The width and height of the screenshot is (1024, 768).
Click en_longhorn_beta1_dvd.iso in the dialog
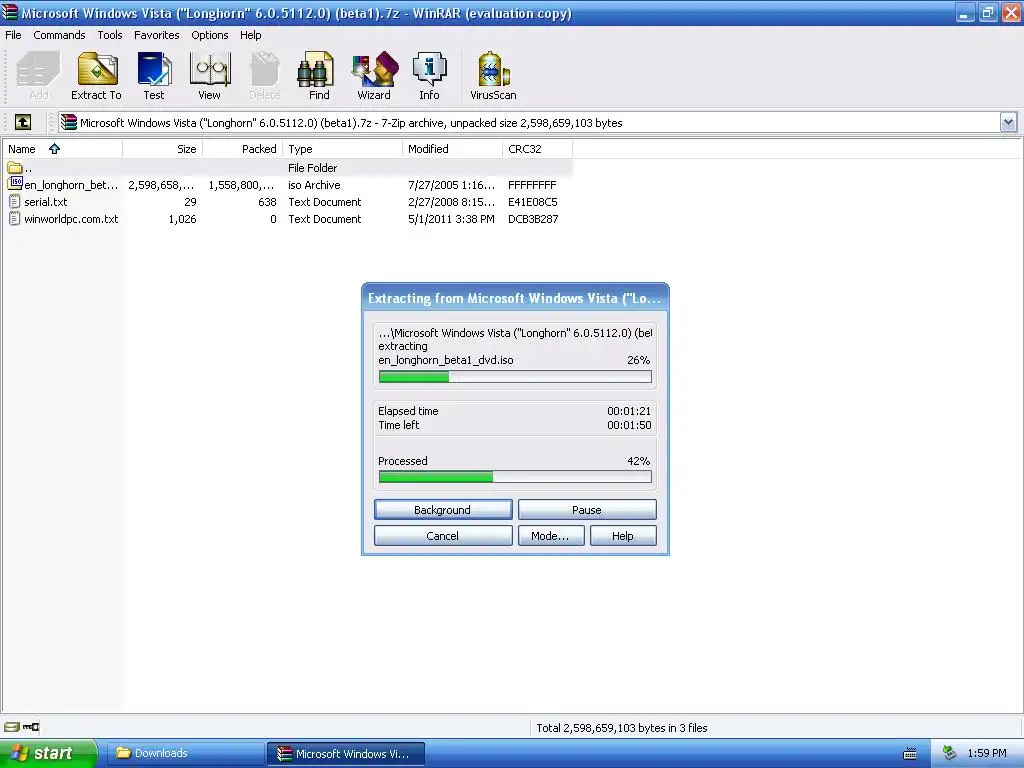click(446, 360)
